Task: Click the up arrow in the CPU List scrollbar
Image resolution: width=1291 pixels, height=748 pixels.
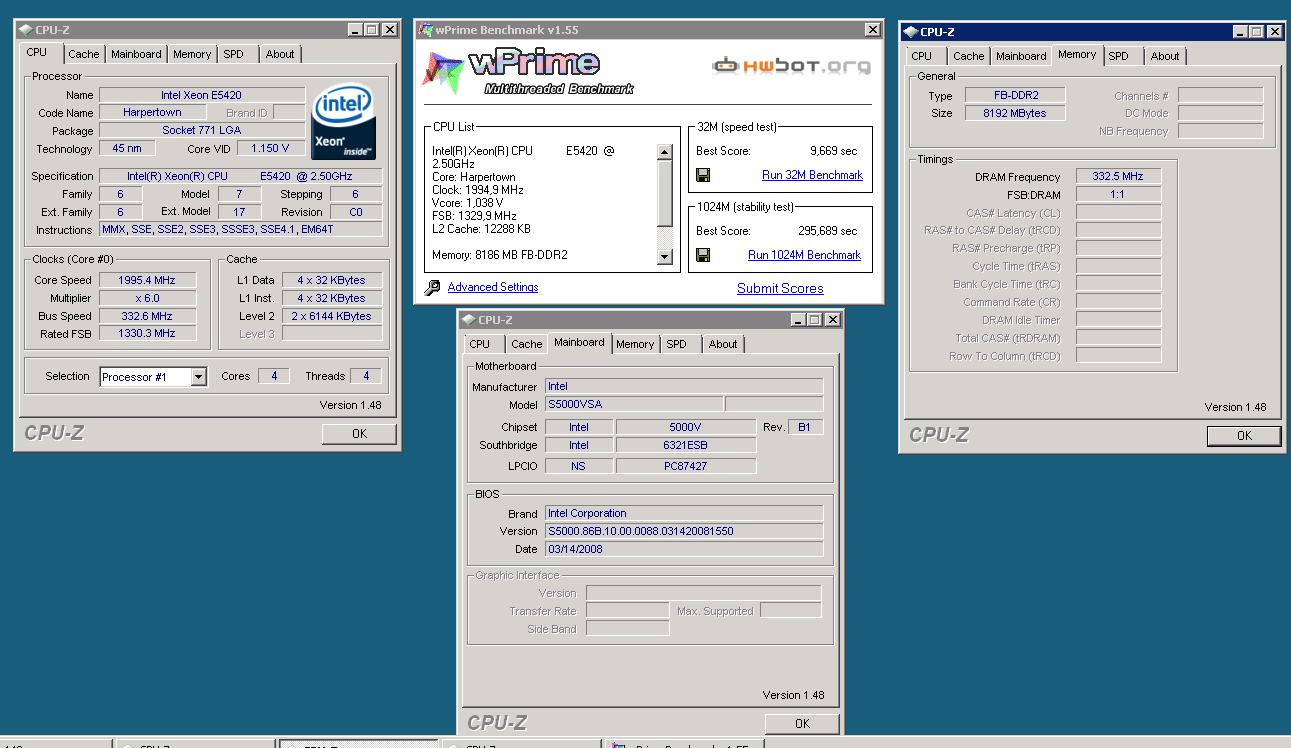Action: click(x=665, y=152)
